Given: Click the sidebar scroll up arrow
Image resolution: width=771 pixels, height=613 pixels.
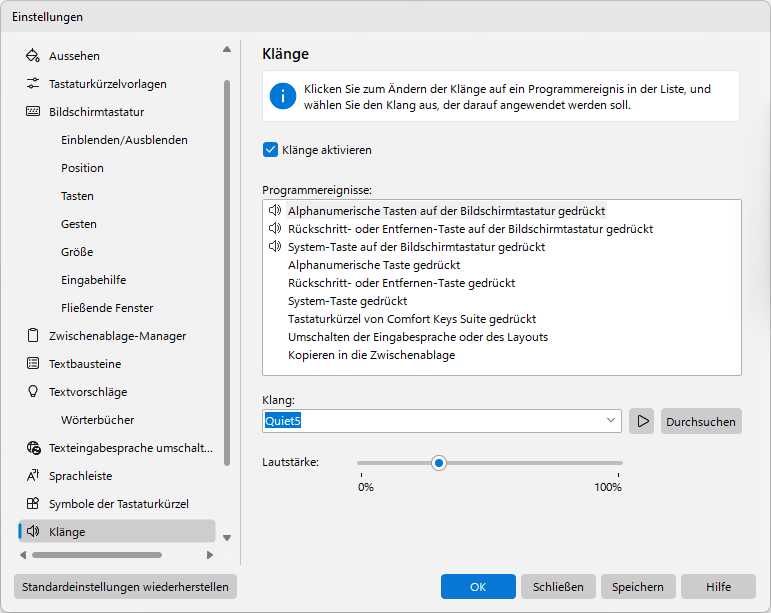Looking at the screenshot, I should [x=227, y=49].
